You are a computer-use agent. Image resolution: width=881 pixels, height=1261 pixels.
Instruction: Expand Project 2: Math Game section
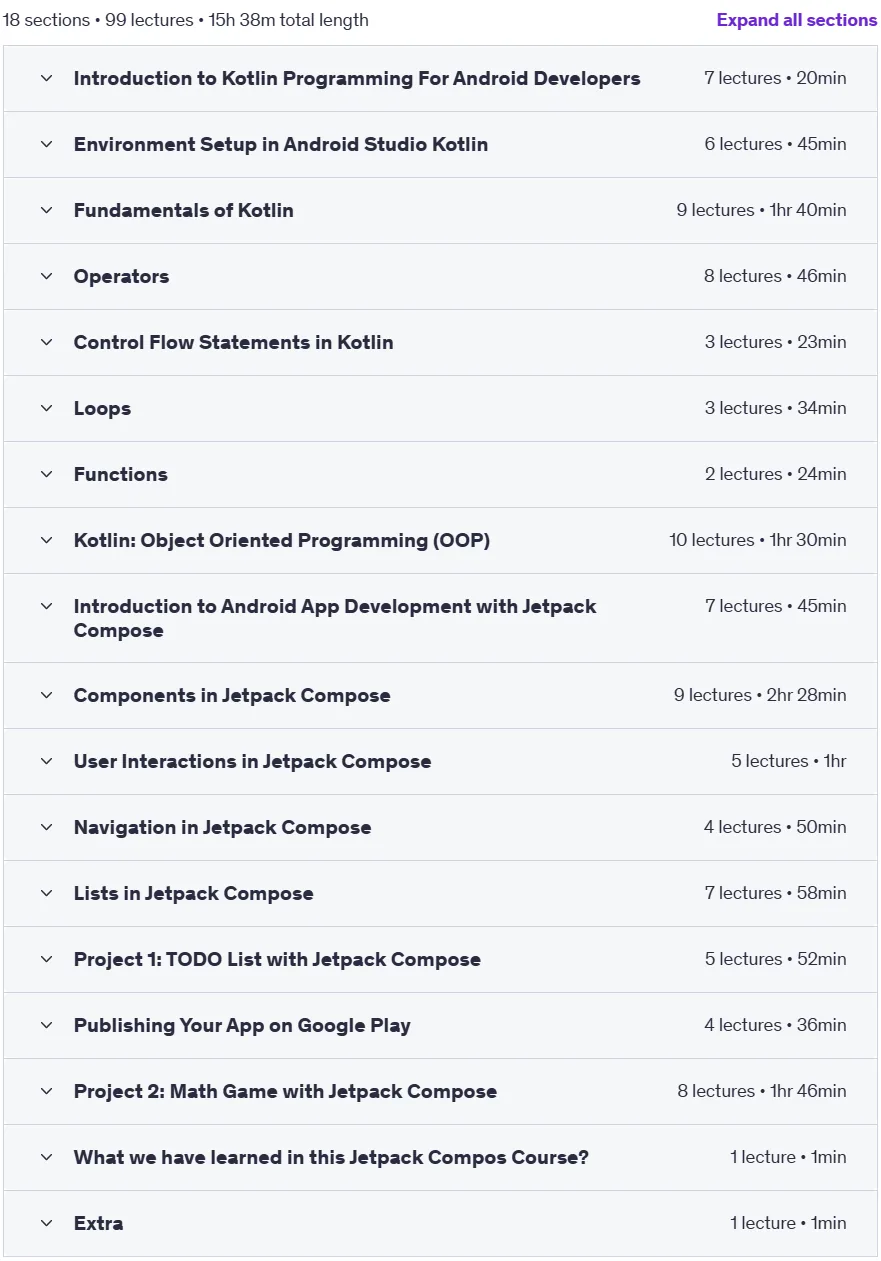[440, 1091]
